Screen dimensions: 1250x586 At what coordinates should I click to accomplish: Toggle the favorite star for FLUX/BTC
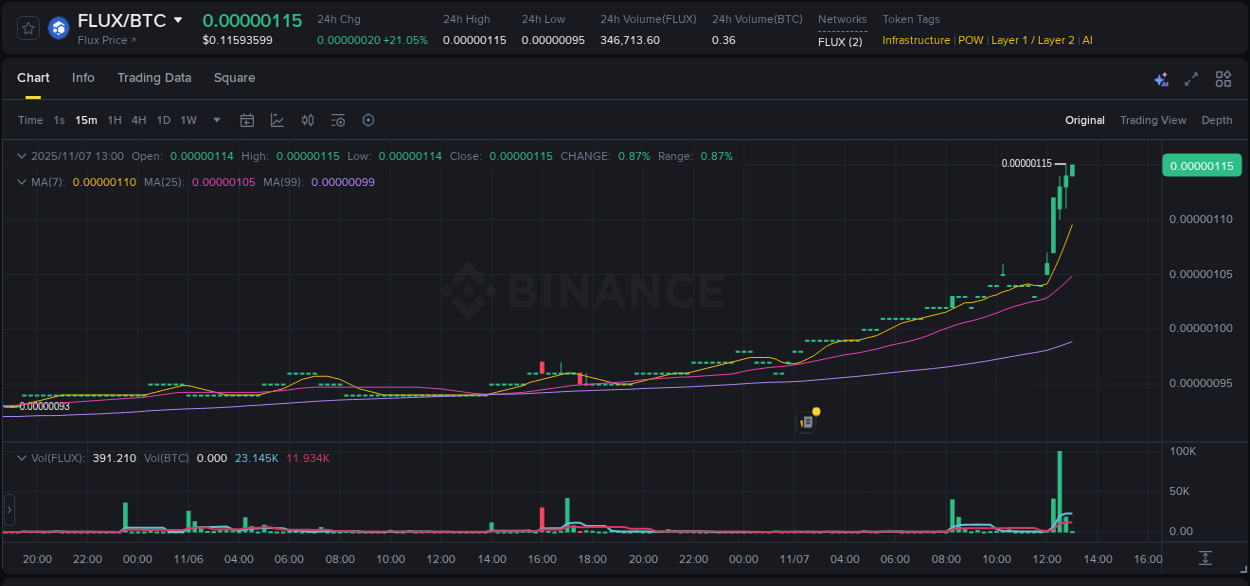click(x=27, y=28)
